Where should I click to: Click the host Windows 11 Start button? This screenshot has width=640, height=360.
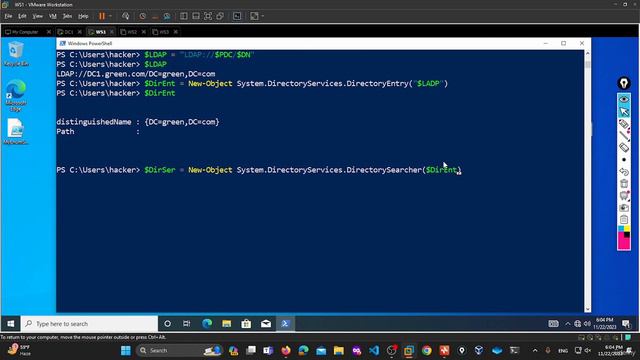click(126, 350)
